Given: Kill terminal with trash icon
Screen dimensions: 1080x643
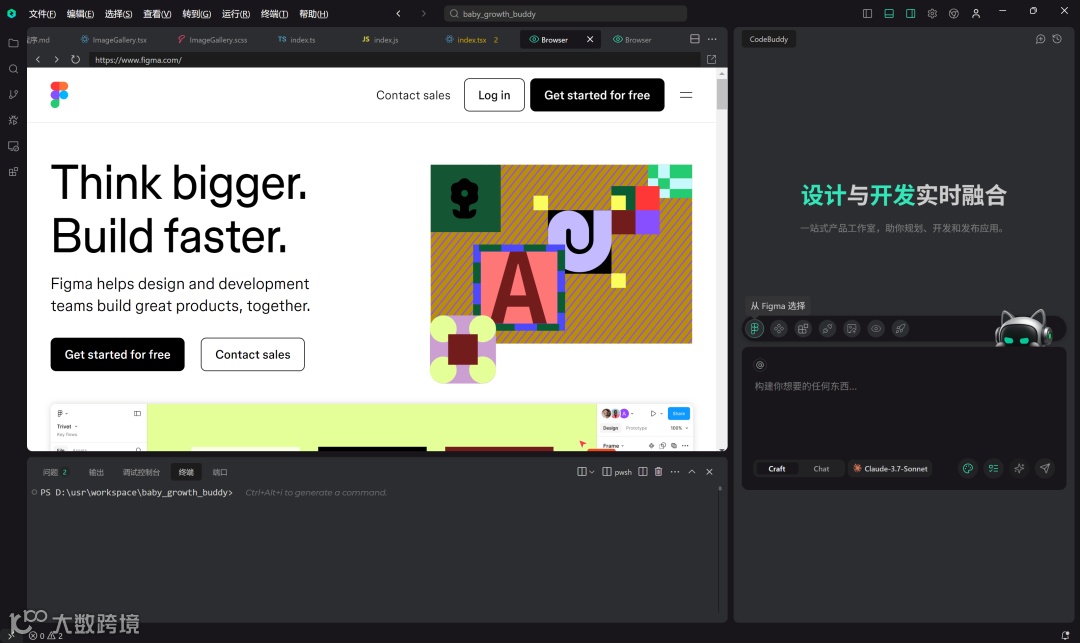Looking at the screenshot, I should pyautogui.click(x=658, y=472).
